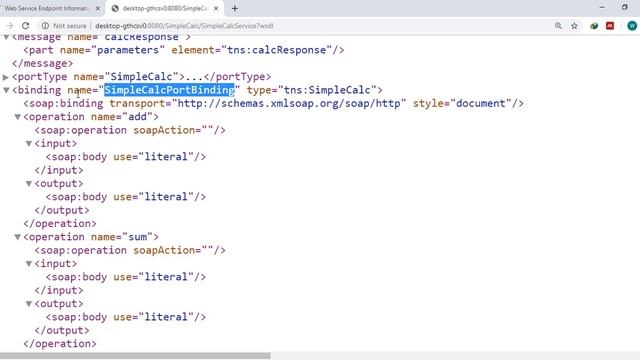Reload the WSDL page
Viewport: 640px width, 360px height.
pyautogui.click(x=25, y=26)
